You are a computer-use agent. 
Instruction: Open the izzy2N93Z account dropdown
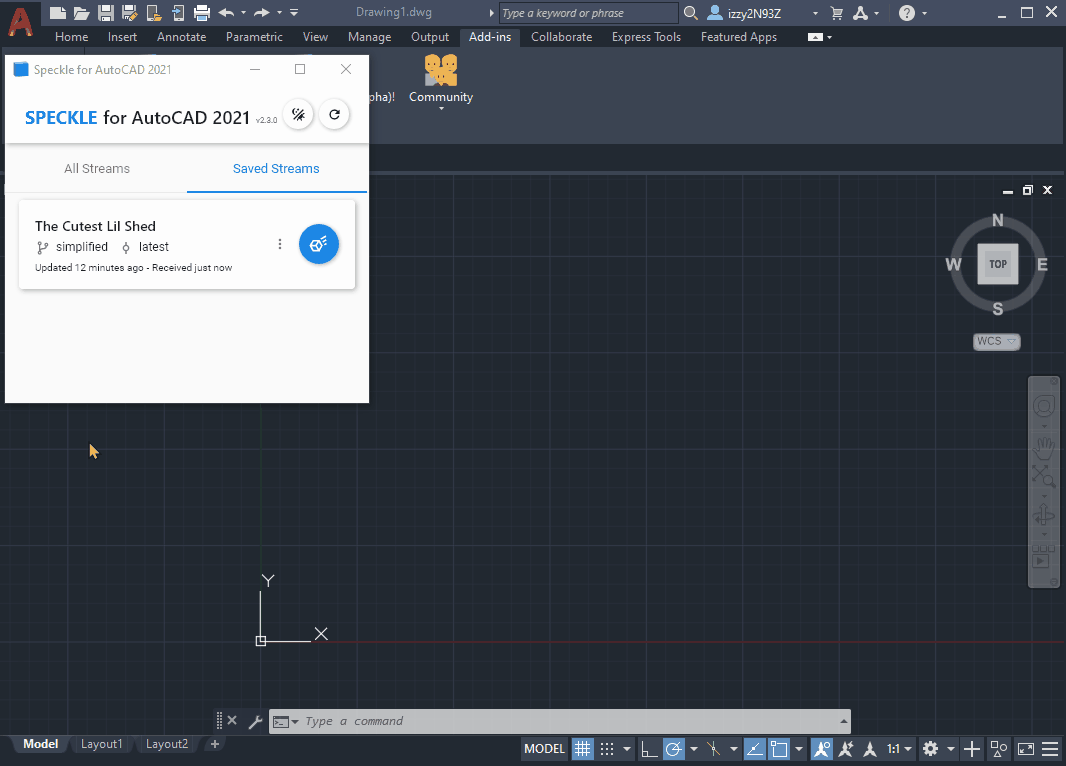pos(815,13)
